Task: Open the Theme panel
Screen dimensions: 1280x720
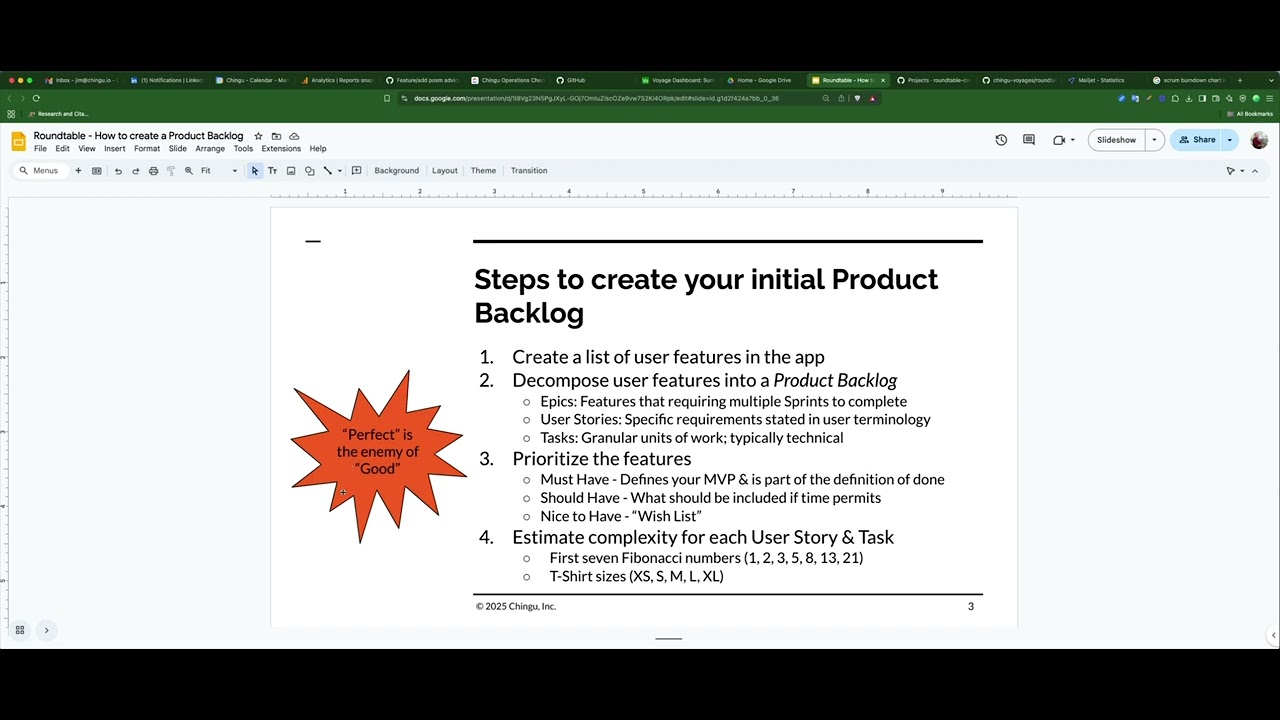Action: click(x=483, y=171)
